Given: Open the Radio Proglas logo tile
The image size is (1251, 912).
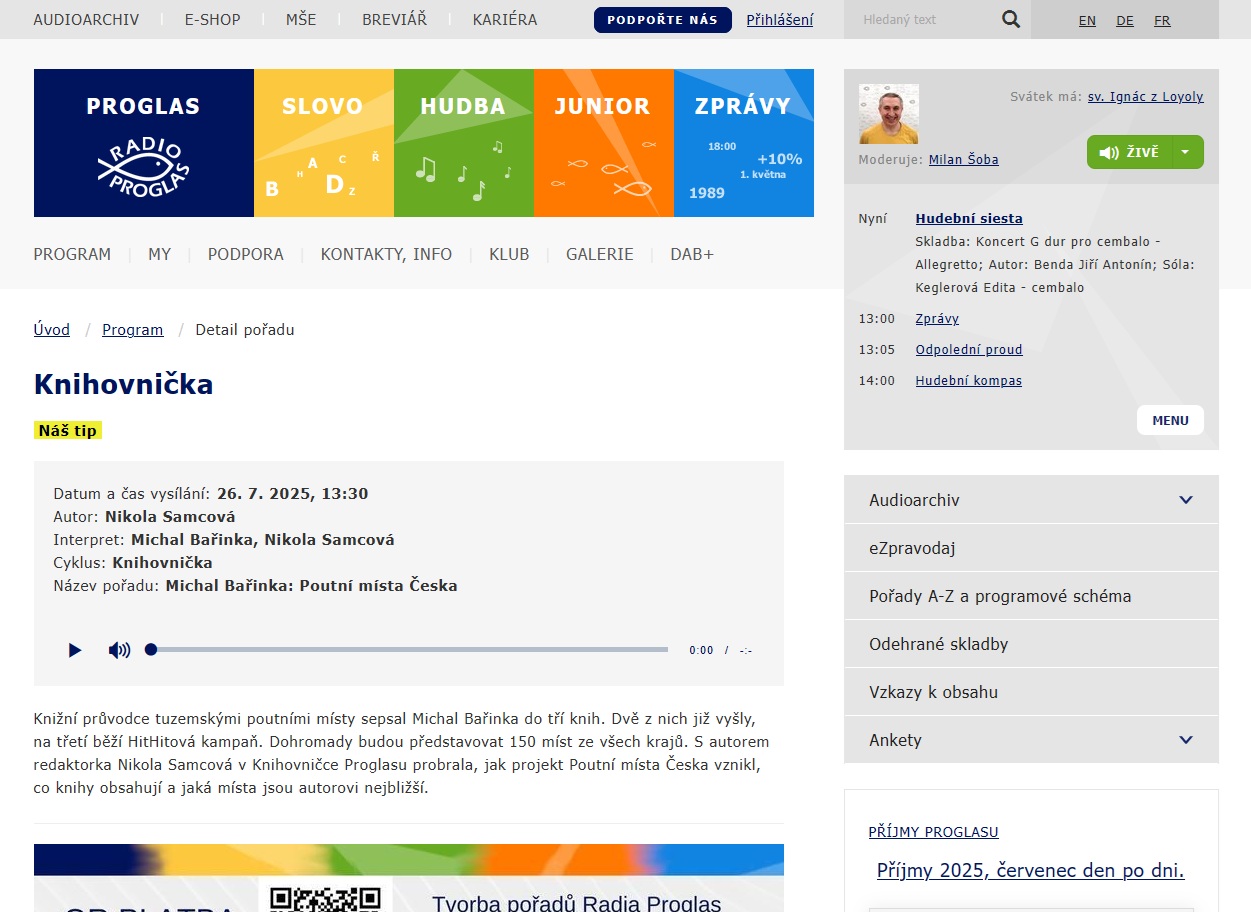Looking at the screenshot, I should tap(144, 143).
